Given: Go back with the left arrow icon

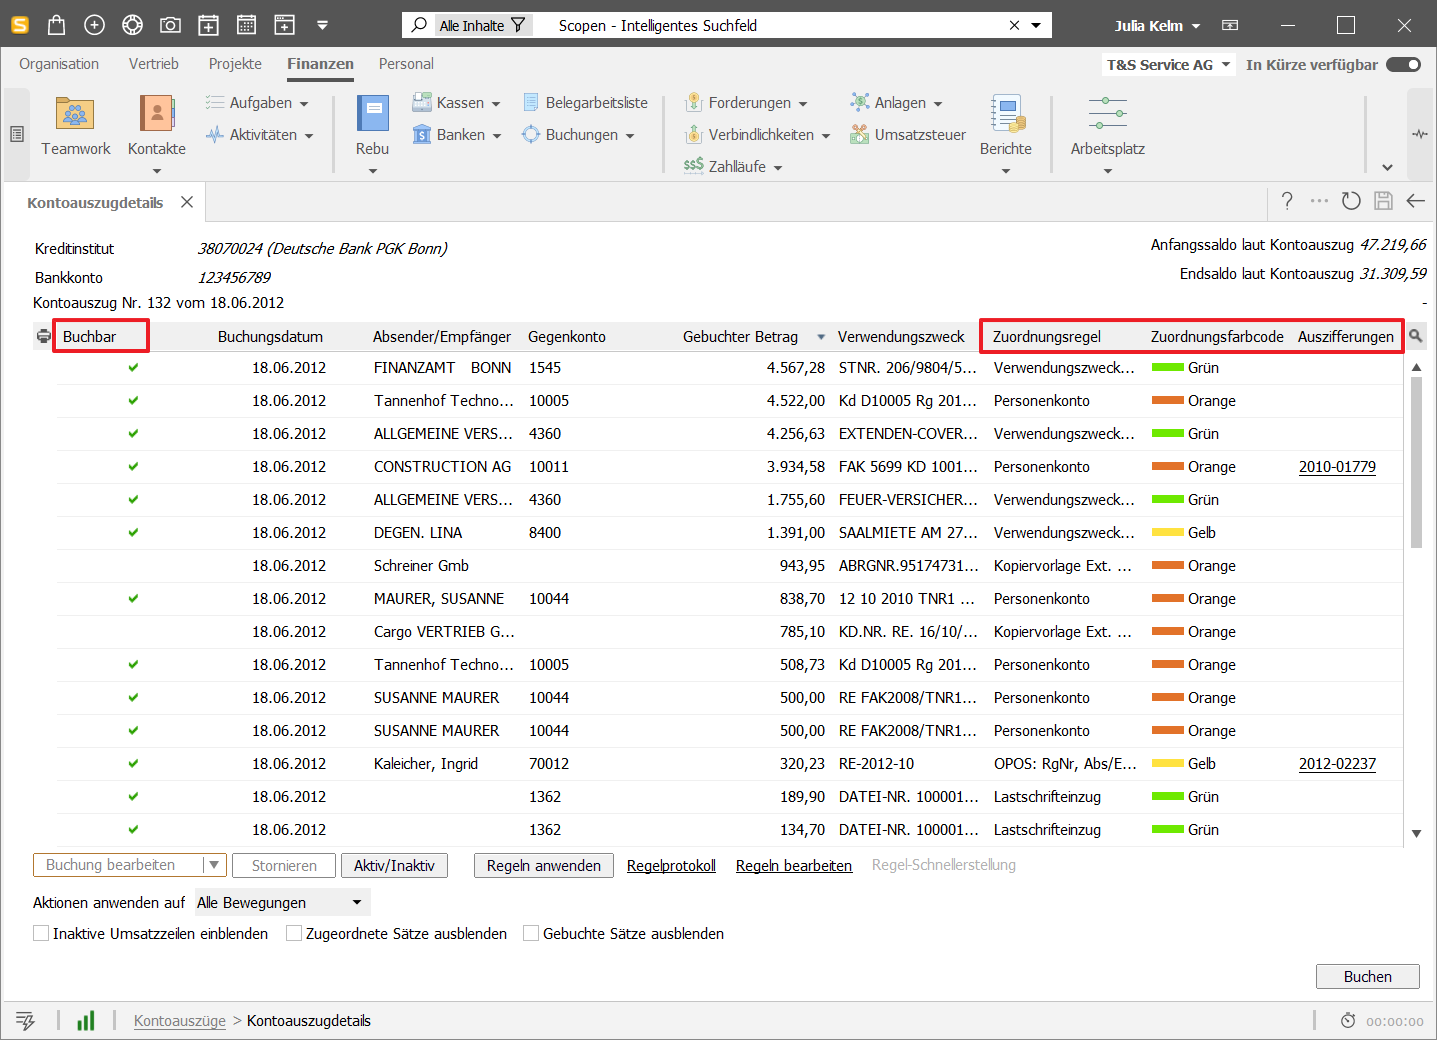Looking at the screenshot, I should click(1415, 201).
